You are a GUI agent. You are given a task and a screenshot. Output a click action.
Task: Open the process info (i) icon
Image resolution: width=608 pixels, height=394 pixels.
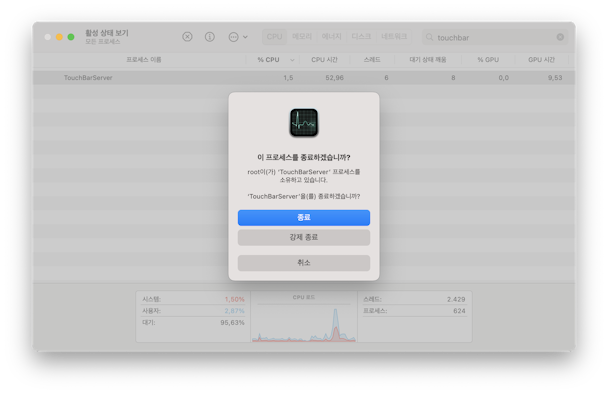tap(210, 37)
